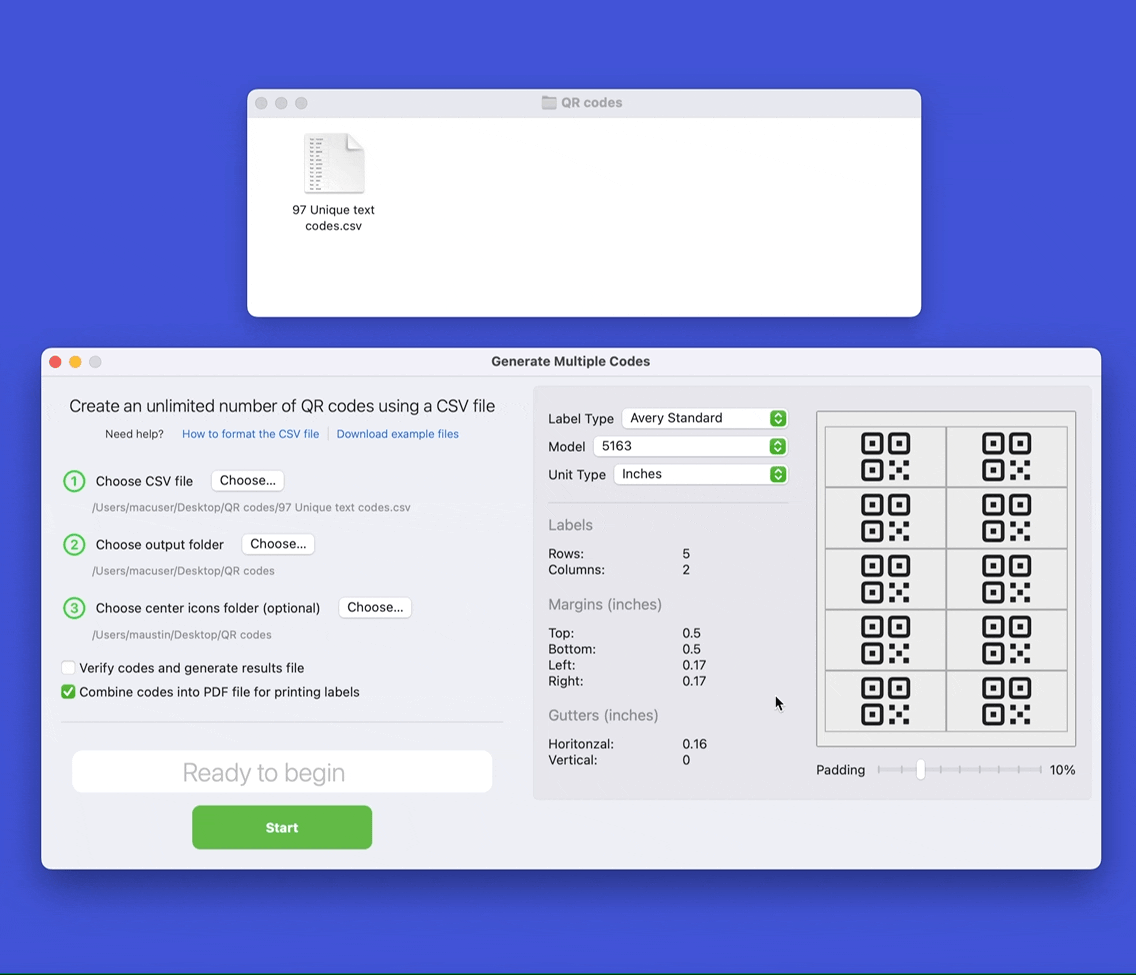Click Choose button for CSV file
1136x975 pixels.
[x=248, y=480]
